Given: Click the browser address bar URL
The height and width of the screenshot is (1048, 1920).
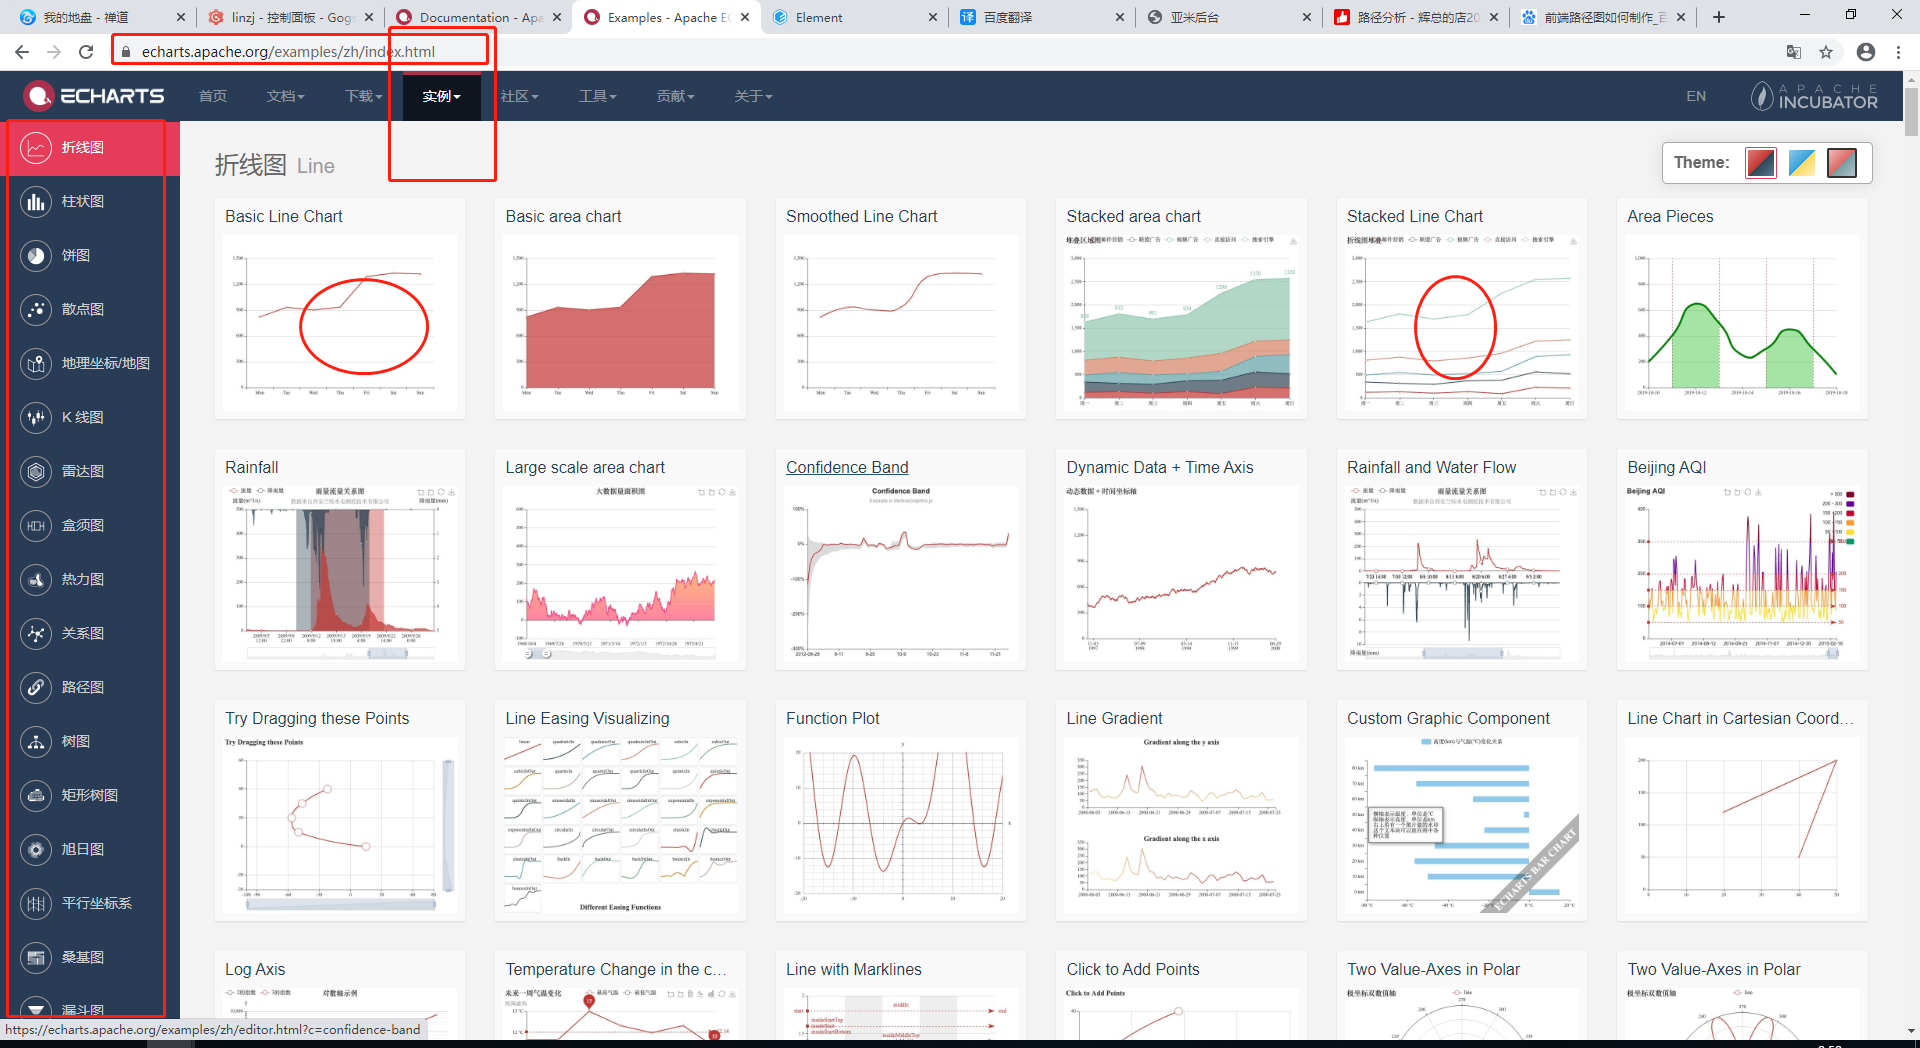Looking at the screenshot, I should 288,52.
